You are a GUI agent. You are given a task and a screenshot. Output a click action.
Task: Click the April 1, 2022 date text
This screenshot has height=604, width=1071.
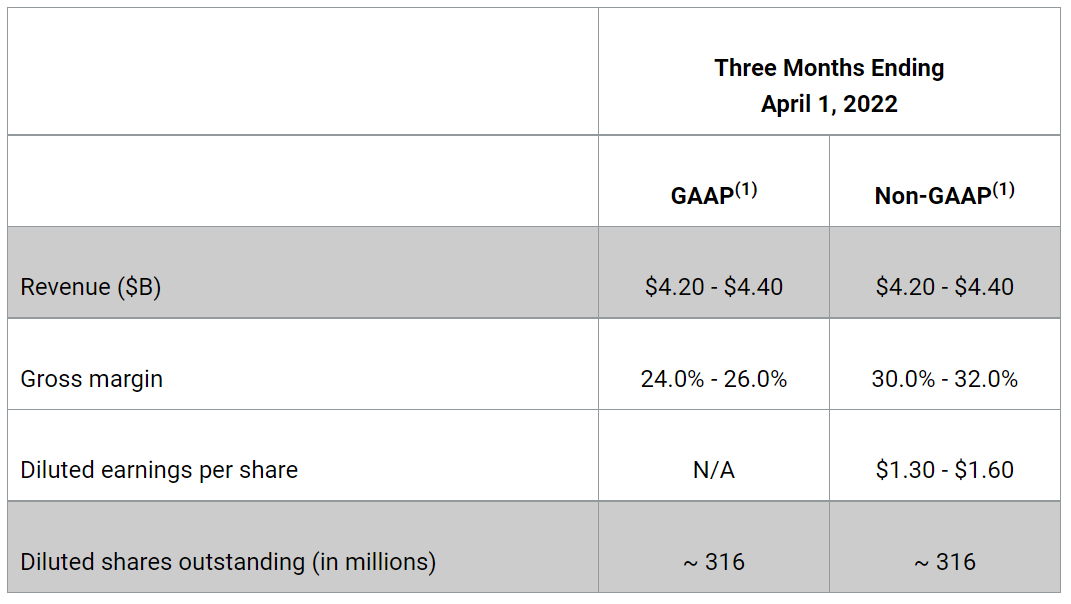[x=829, y=104]
